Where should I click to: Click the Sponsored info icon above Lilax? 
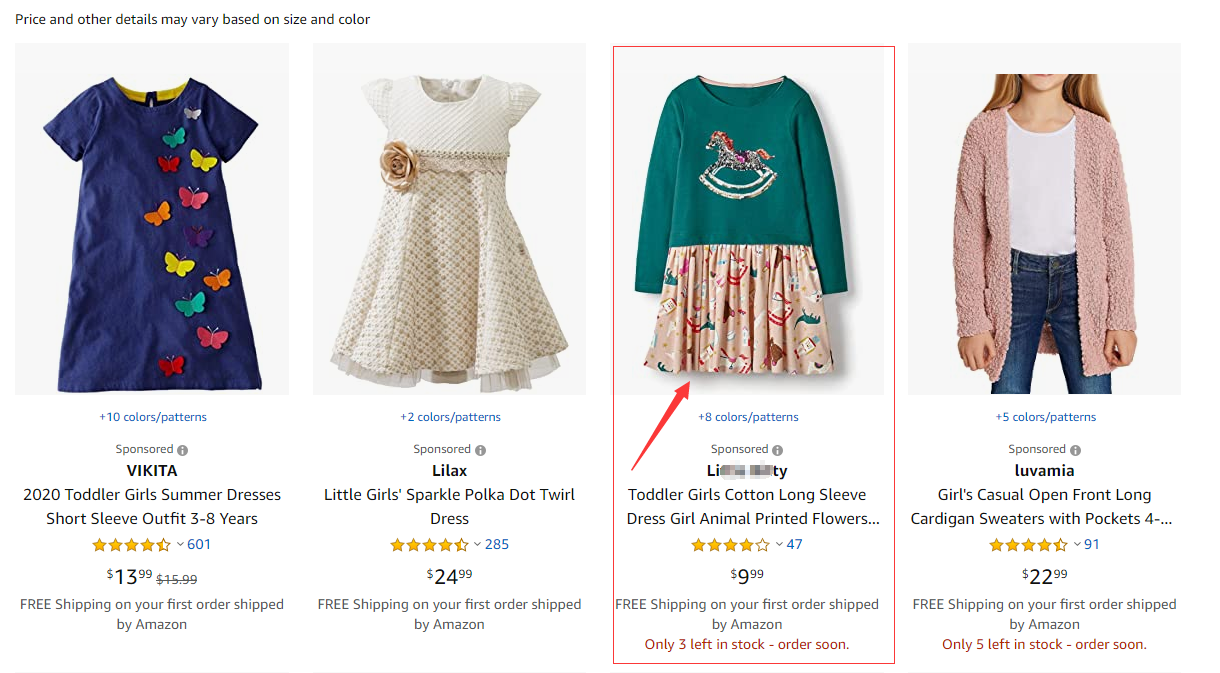pos(480,450)
